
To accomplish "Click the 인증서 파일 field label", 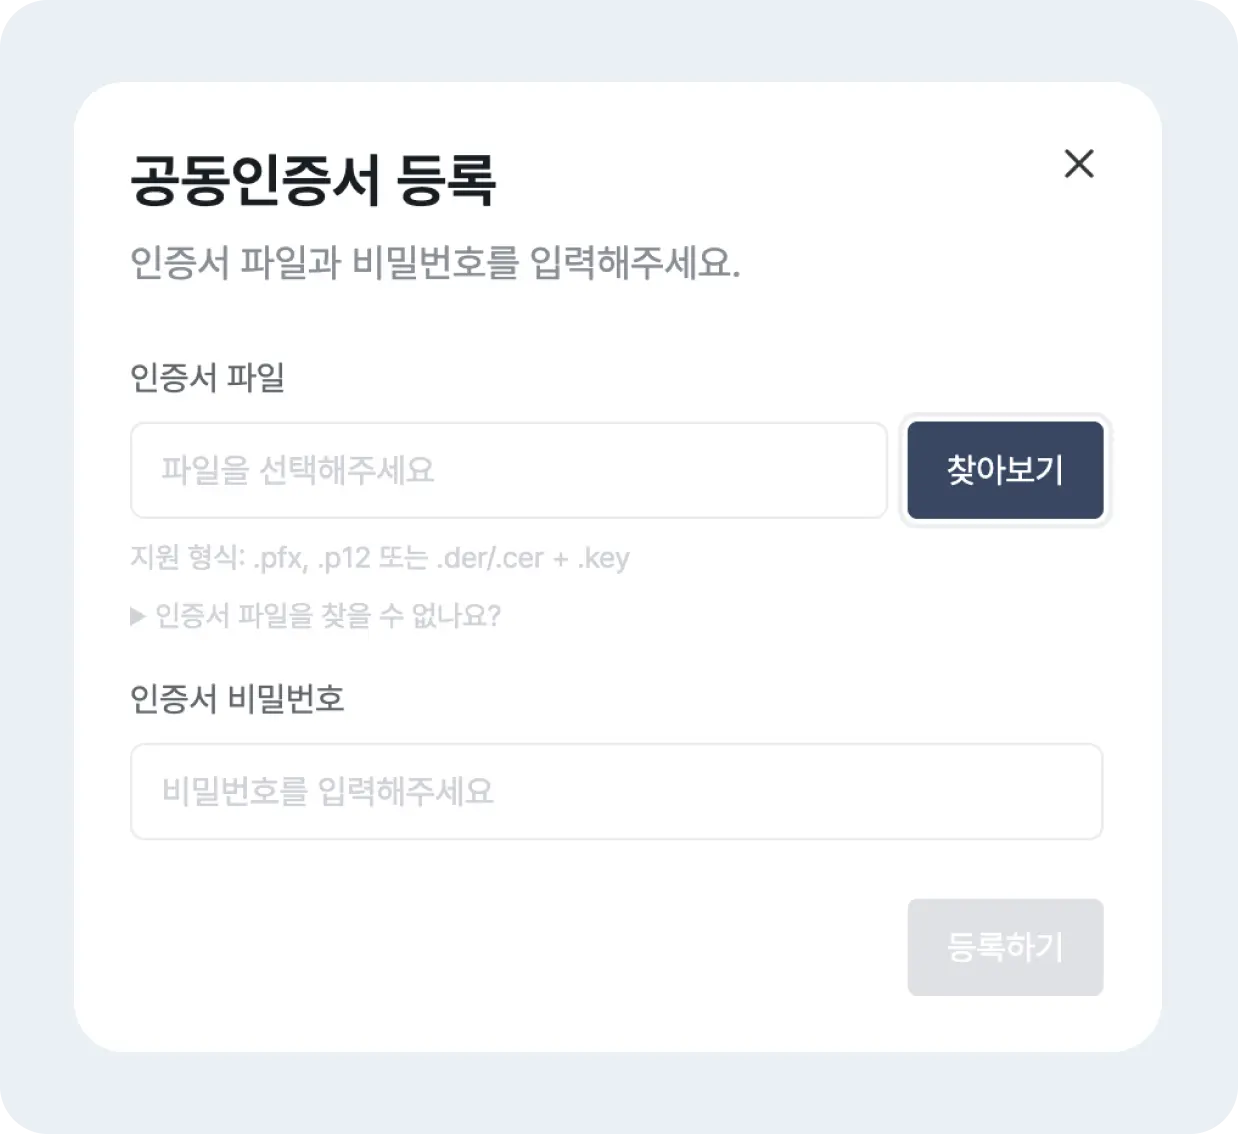I will pyautogui.click(x=207, y=379).
